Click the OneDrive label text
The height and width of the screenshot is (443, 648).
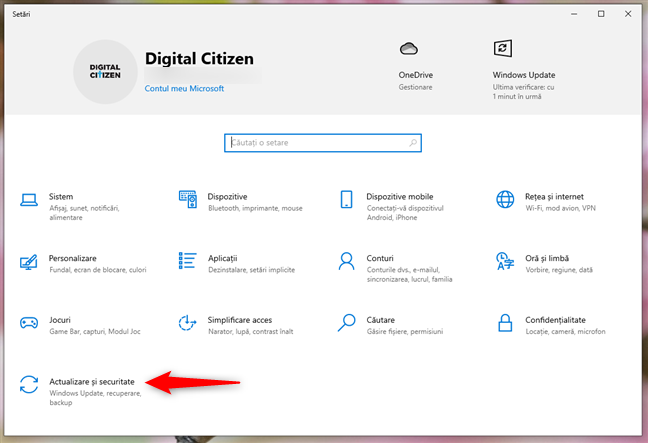click(x=416, y=75)
